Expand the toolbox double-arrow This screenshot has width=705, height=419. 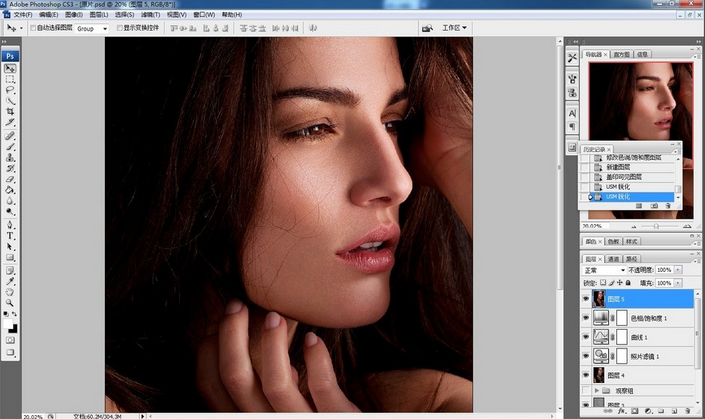tap(4, 41)
